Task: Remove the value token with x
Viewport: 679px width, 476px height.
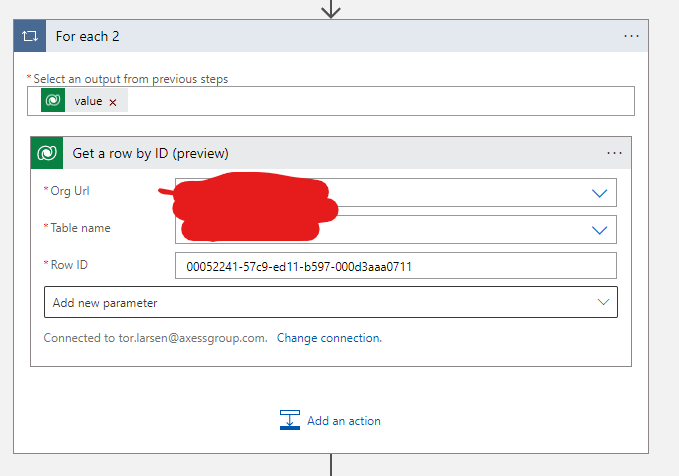Action: (x=113, y=102)
